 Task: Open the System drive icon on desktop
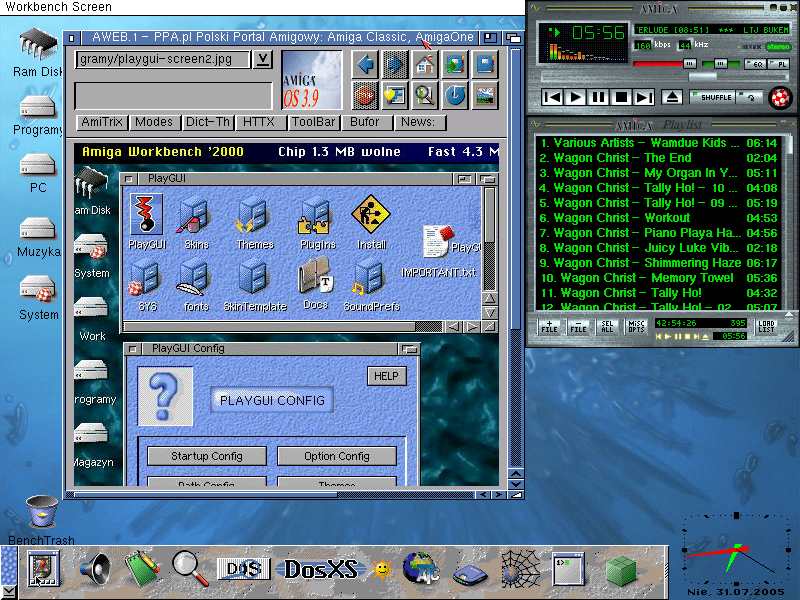(37, 289)
